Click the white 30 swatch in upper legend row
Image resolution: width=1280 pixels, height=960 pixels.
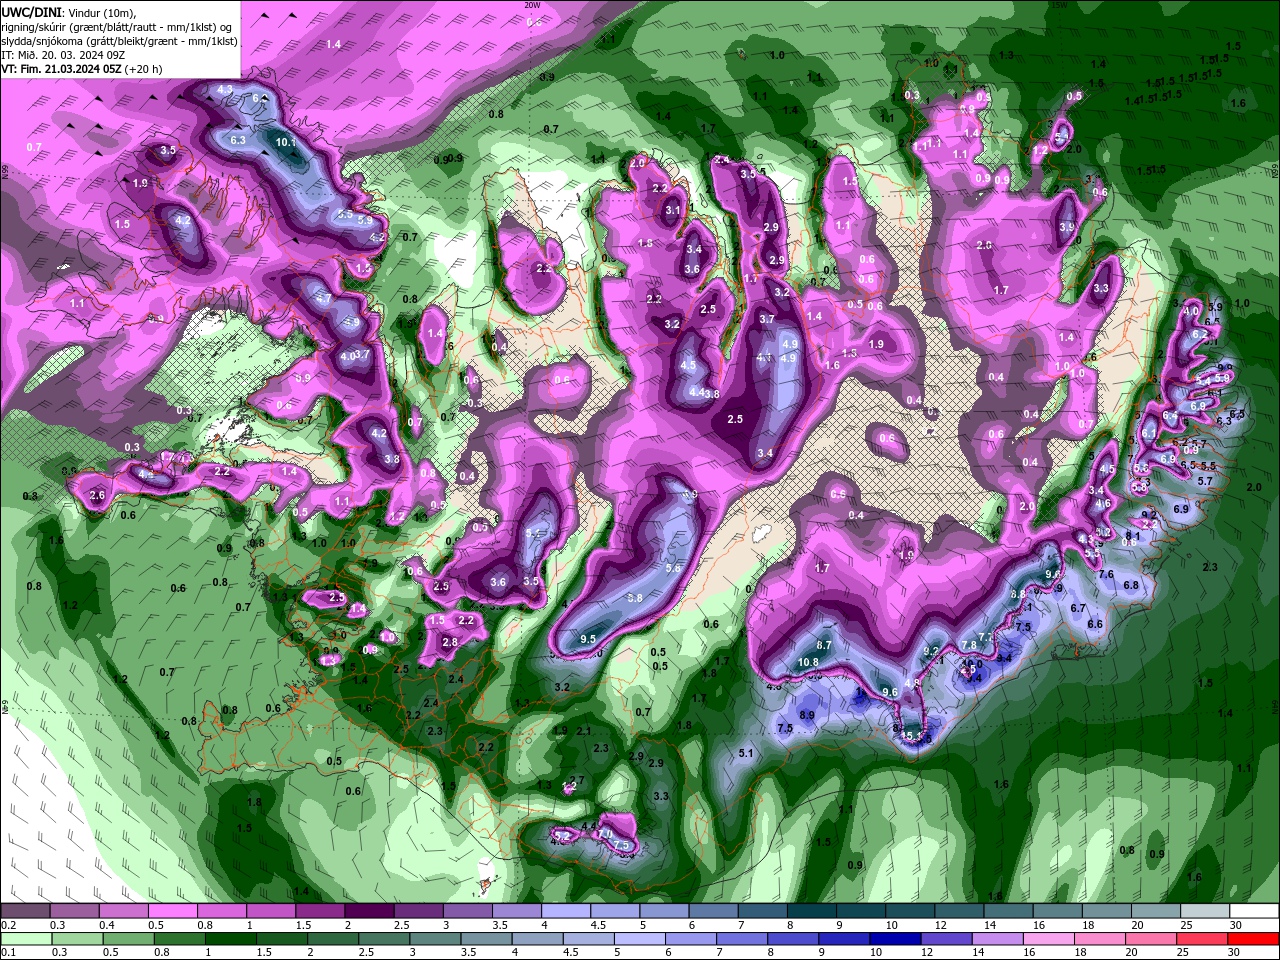[1254, 911]
